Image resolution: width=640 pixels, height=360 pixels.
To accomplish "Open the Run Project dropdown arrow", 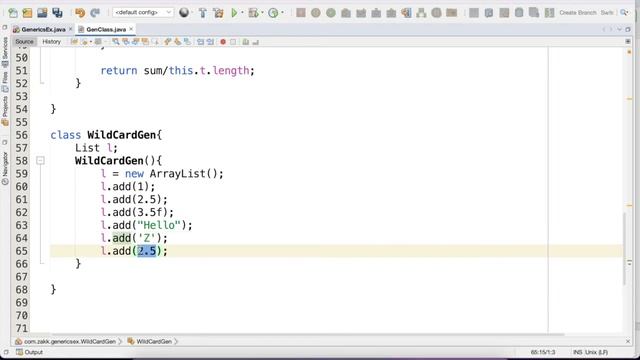I will coord(242,13).
